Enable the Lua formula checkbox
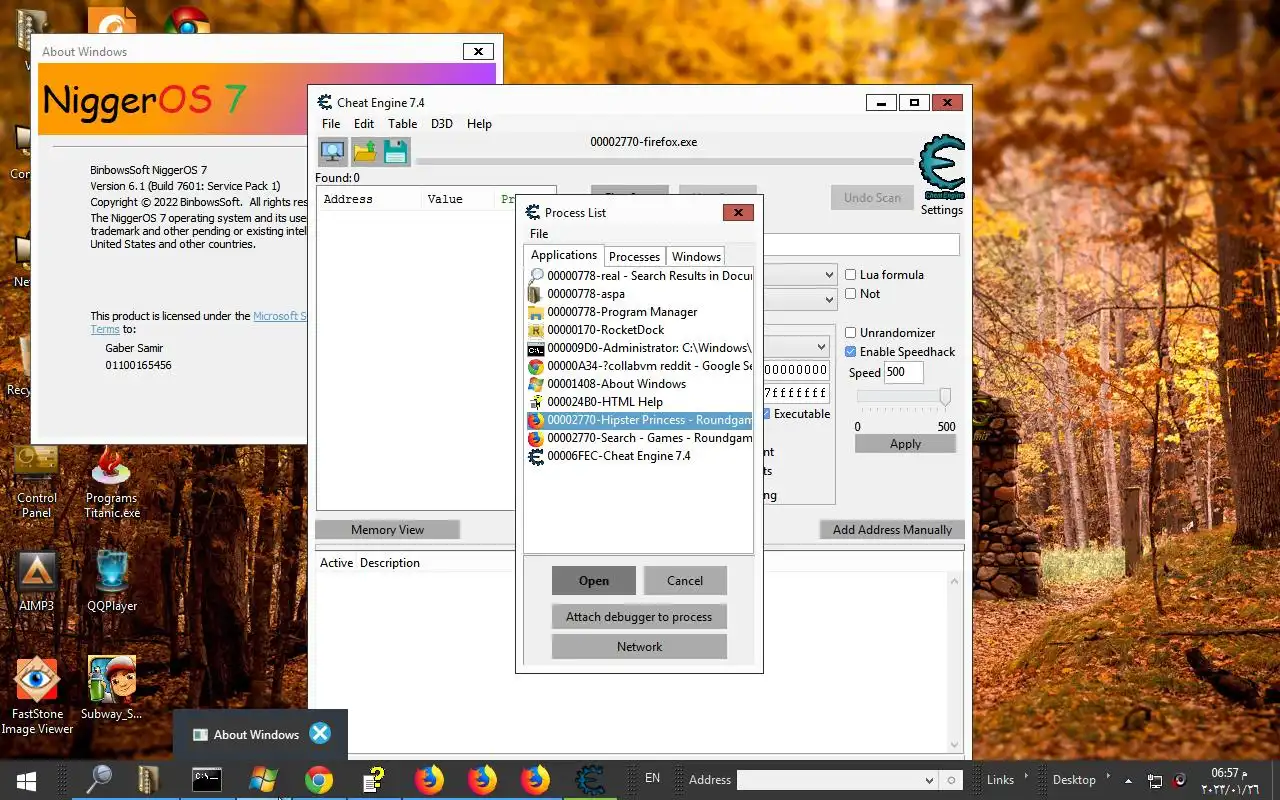Image resolution: width=1280 pixels, height=800 pixels. tap(851, 275)
